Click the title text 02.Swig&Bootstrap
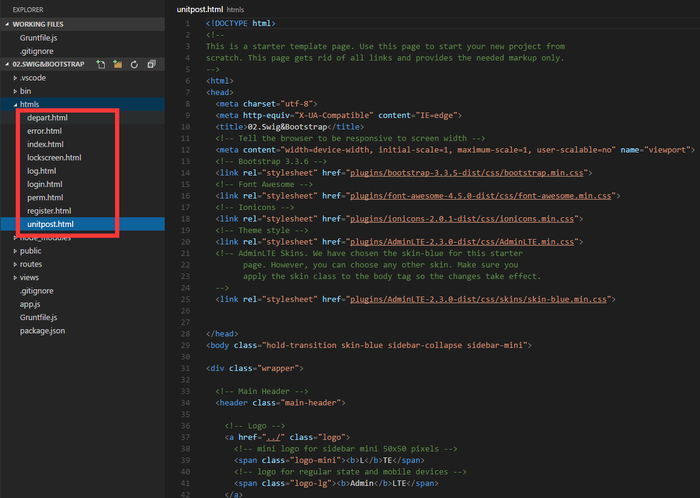The image size is (700, 498). 287,127
